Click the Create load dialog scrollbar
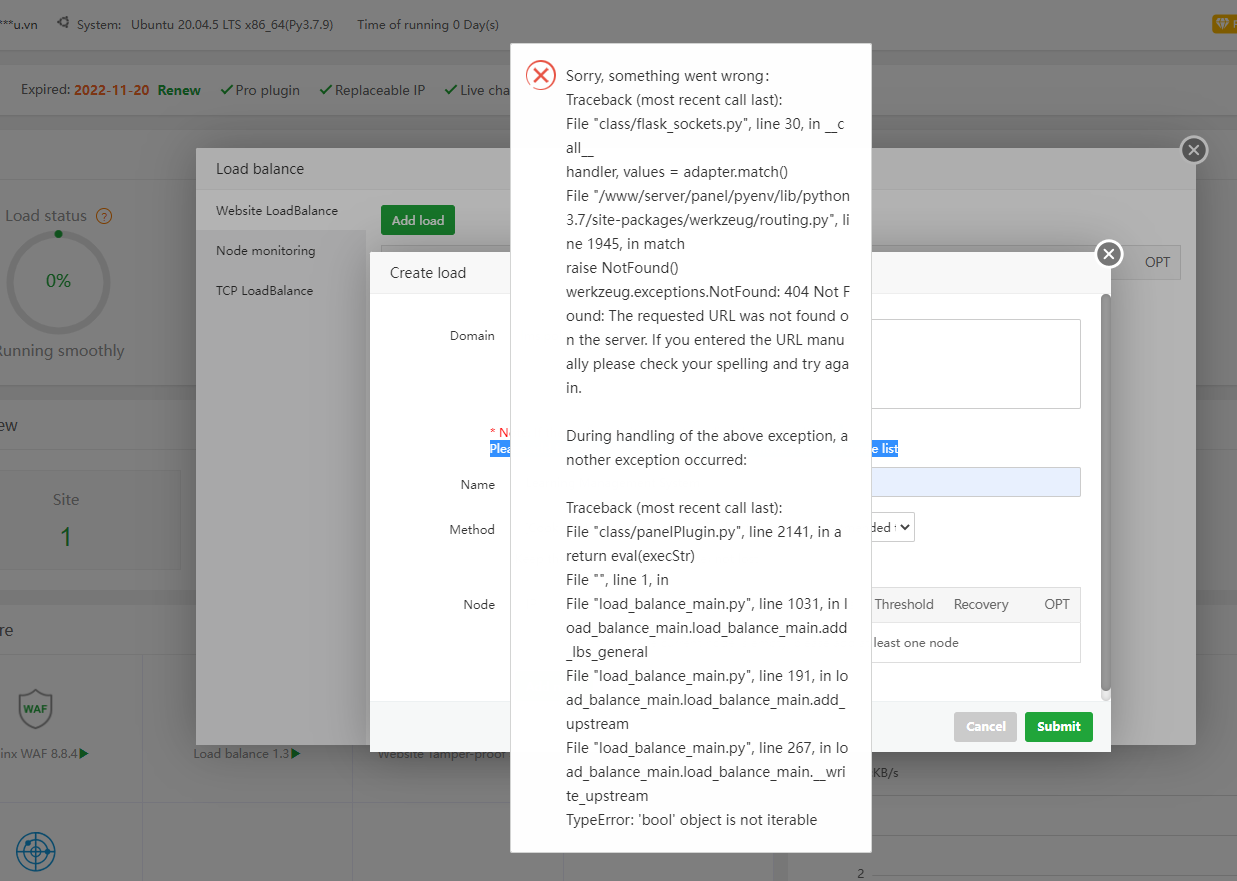1237x881 pixels. tap(1105, 490)
